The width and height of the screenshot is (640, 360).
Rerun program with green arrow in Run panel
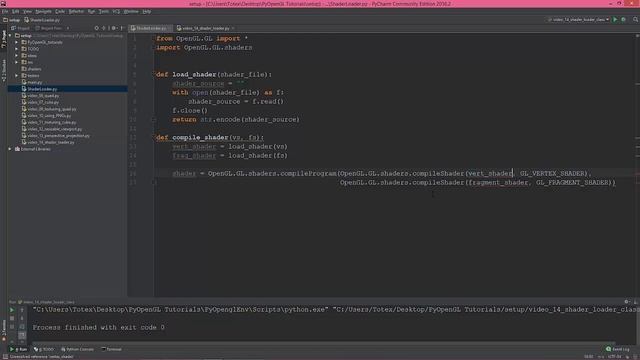coord(12,310)
